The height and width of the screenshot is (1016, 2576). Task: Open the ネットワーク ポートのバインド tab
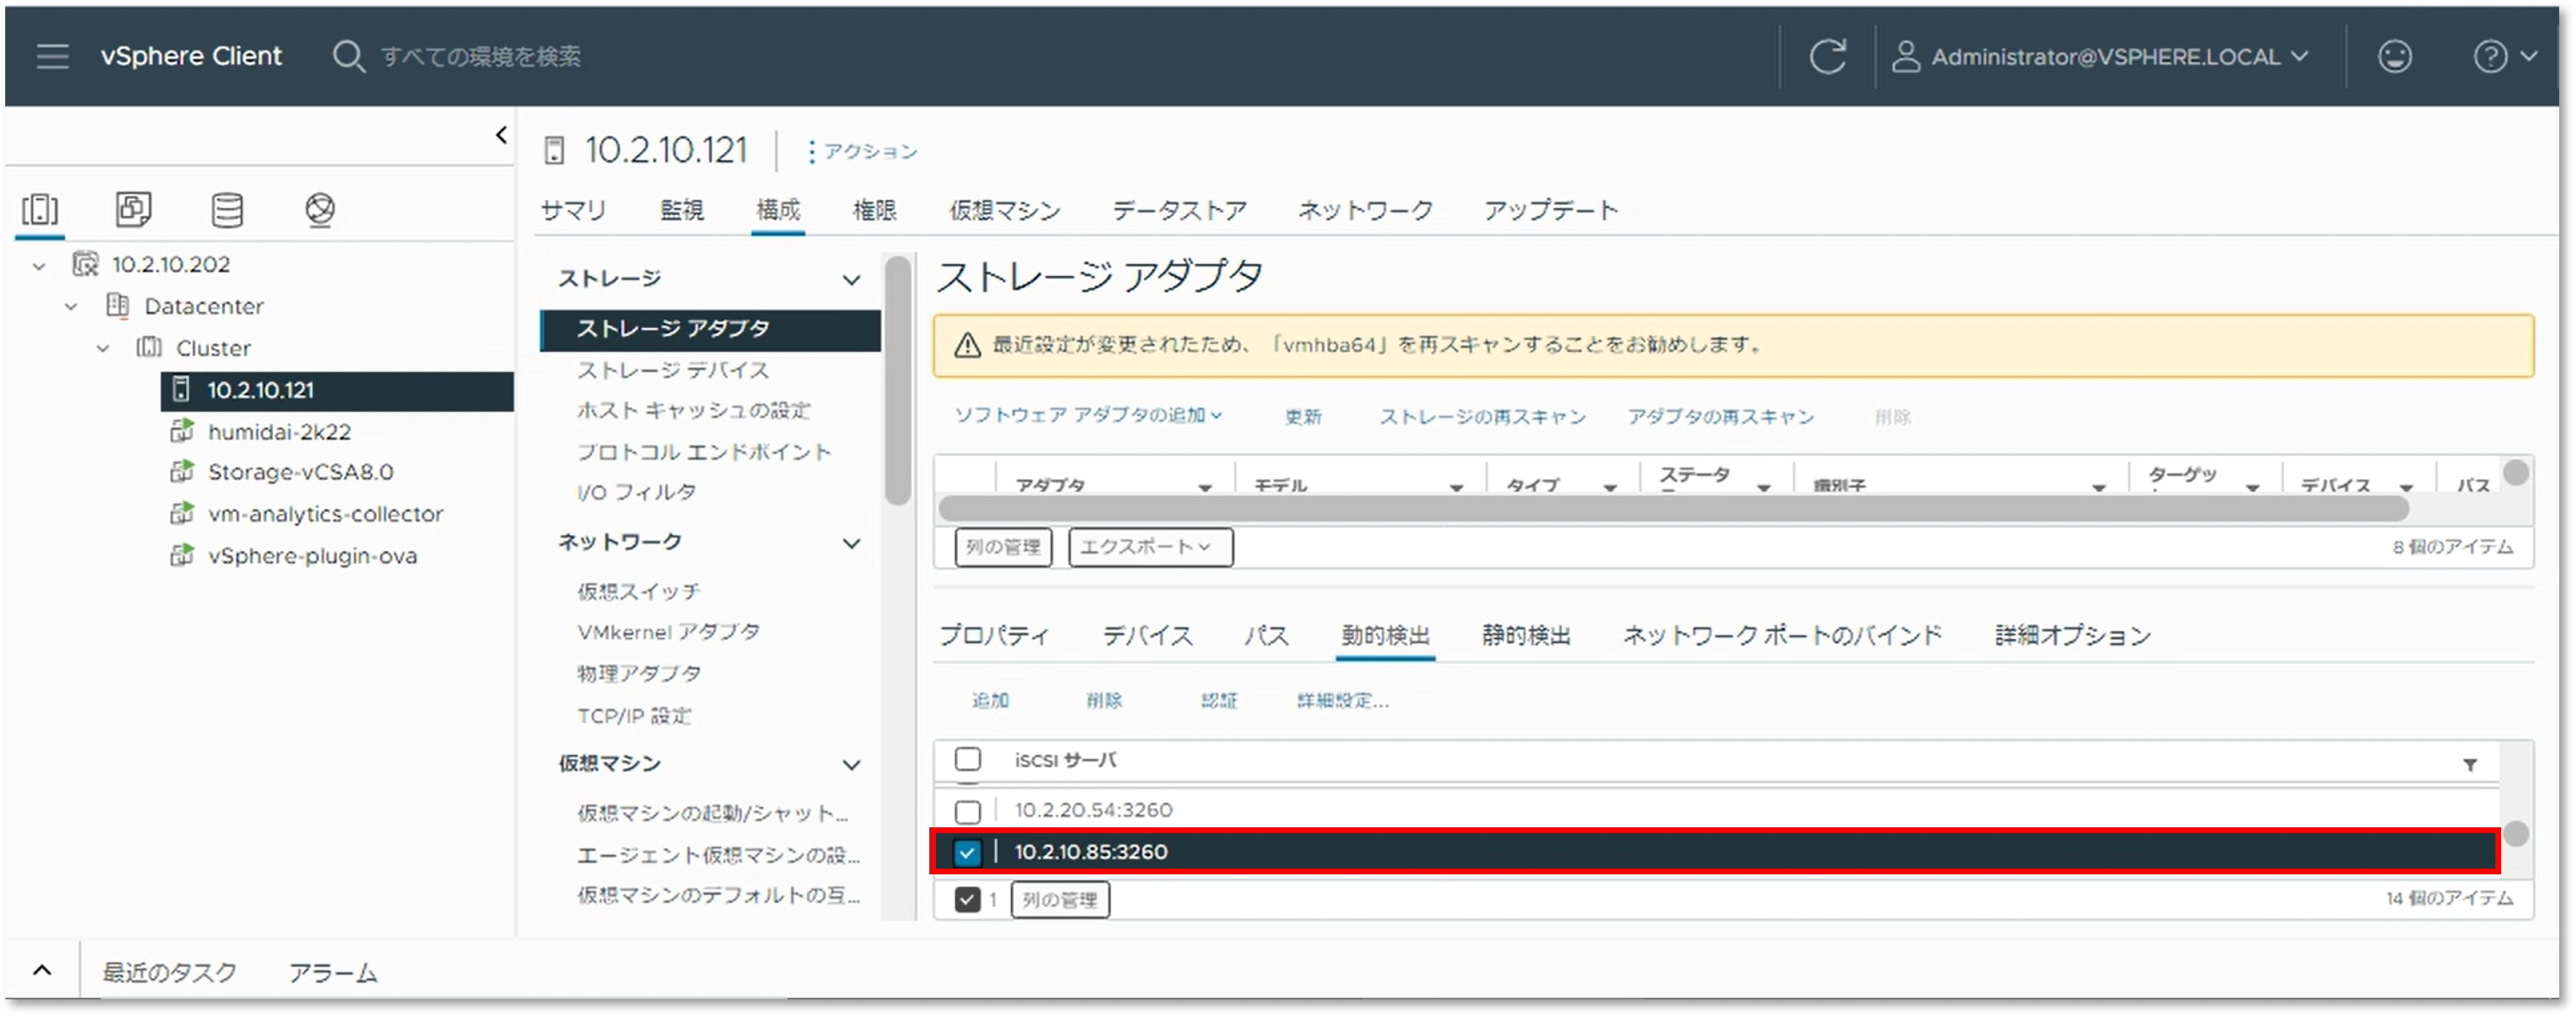1781,635
